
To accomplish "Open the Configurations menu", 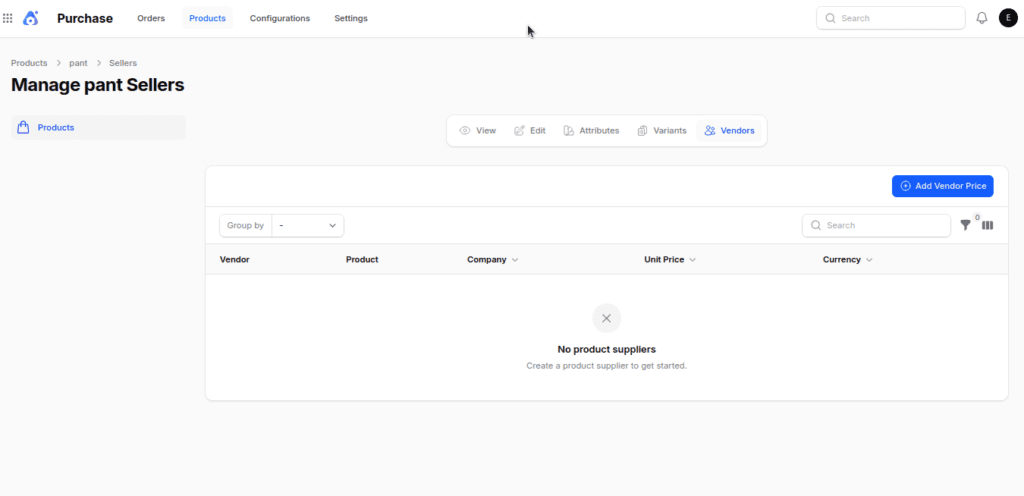I will (x=280, y=18).
